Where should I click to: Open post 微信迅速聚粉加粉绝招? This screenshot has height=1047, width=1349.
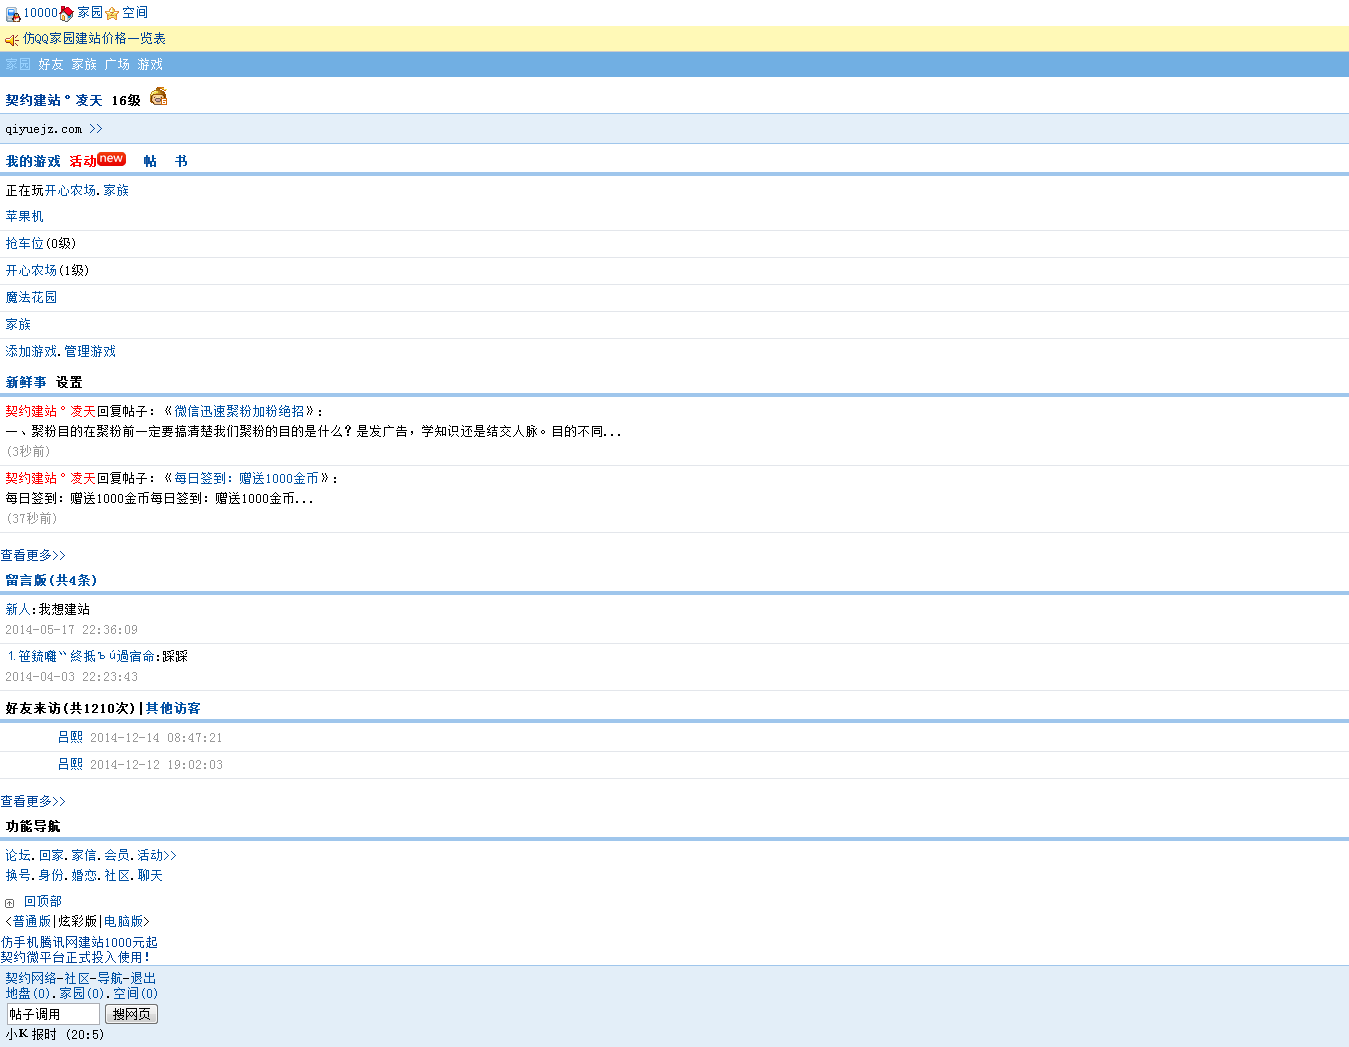pos(239,412)
